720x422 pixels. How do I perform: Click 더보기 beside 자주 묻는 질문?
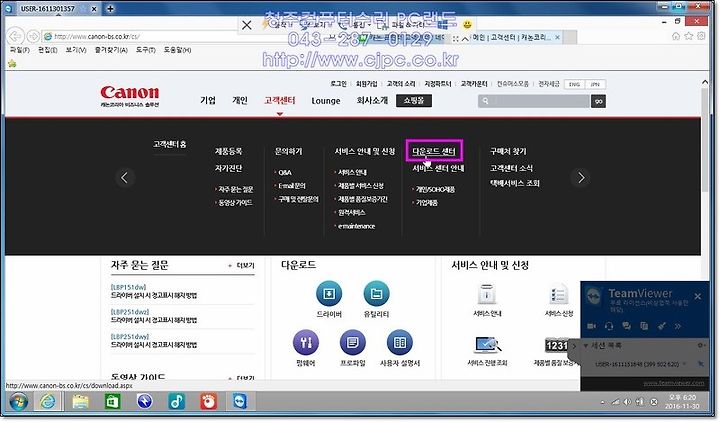(245, 265)
